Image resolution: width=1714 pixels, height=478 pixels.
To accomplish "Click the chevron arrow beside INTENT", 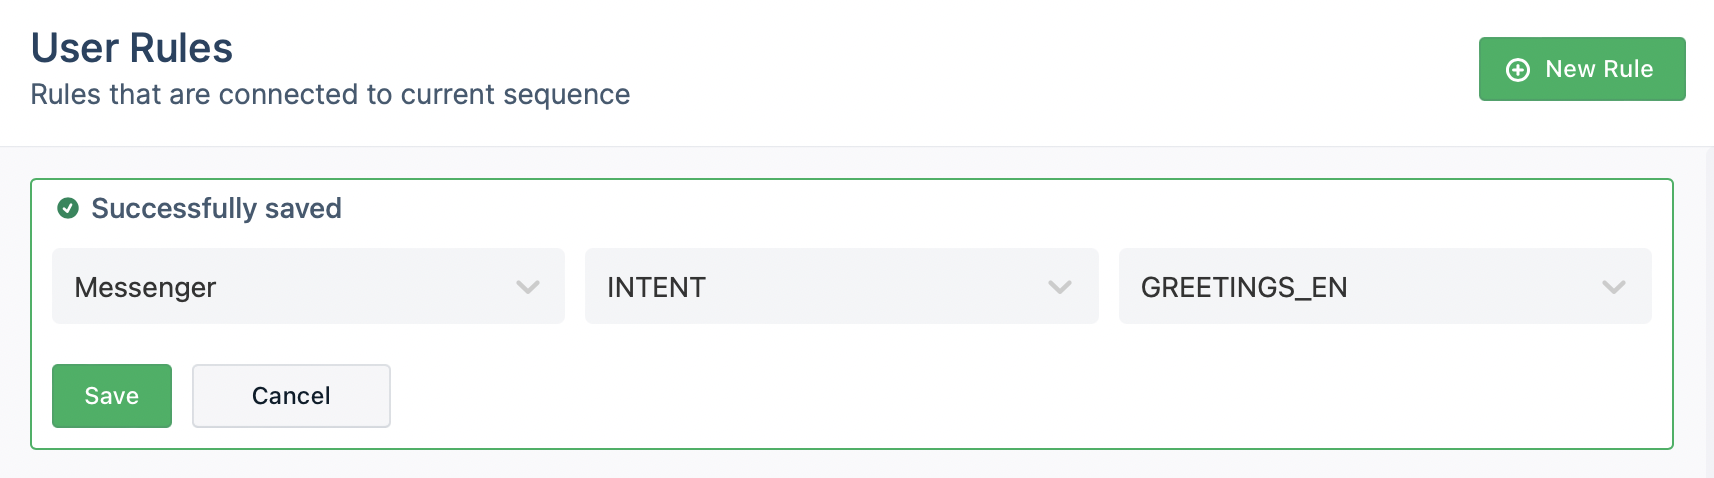I will click(1060, 287).
